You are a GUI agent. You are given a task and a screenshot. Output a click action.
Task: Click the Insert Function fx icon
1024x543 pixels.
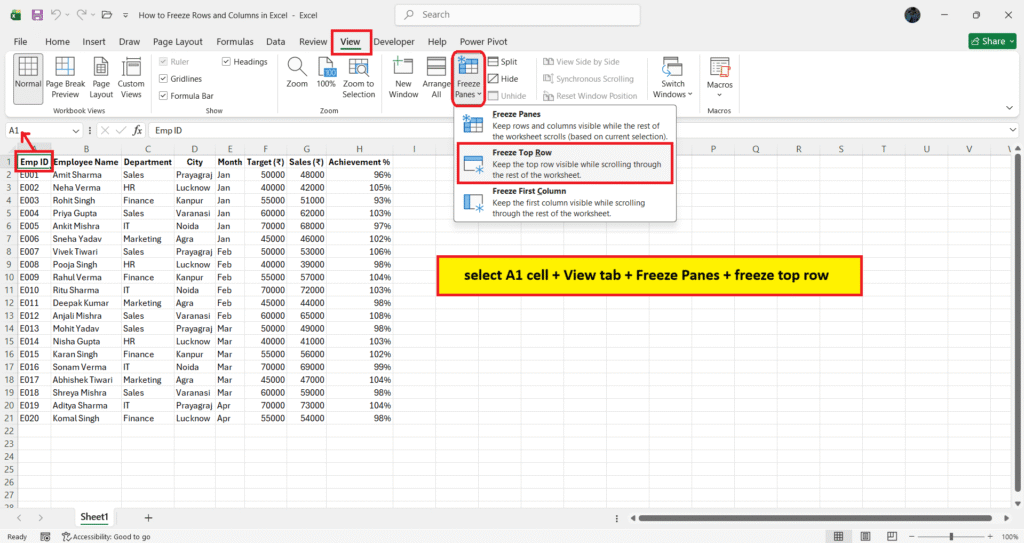pos(137,130)
